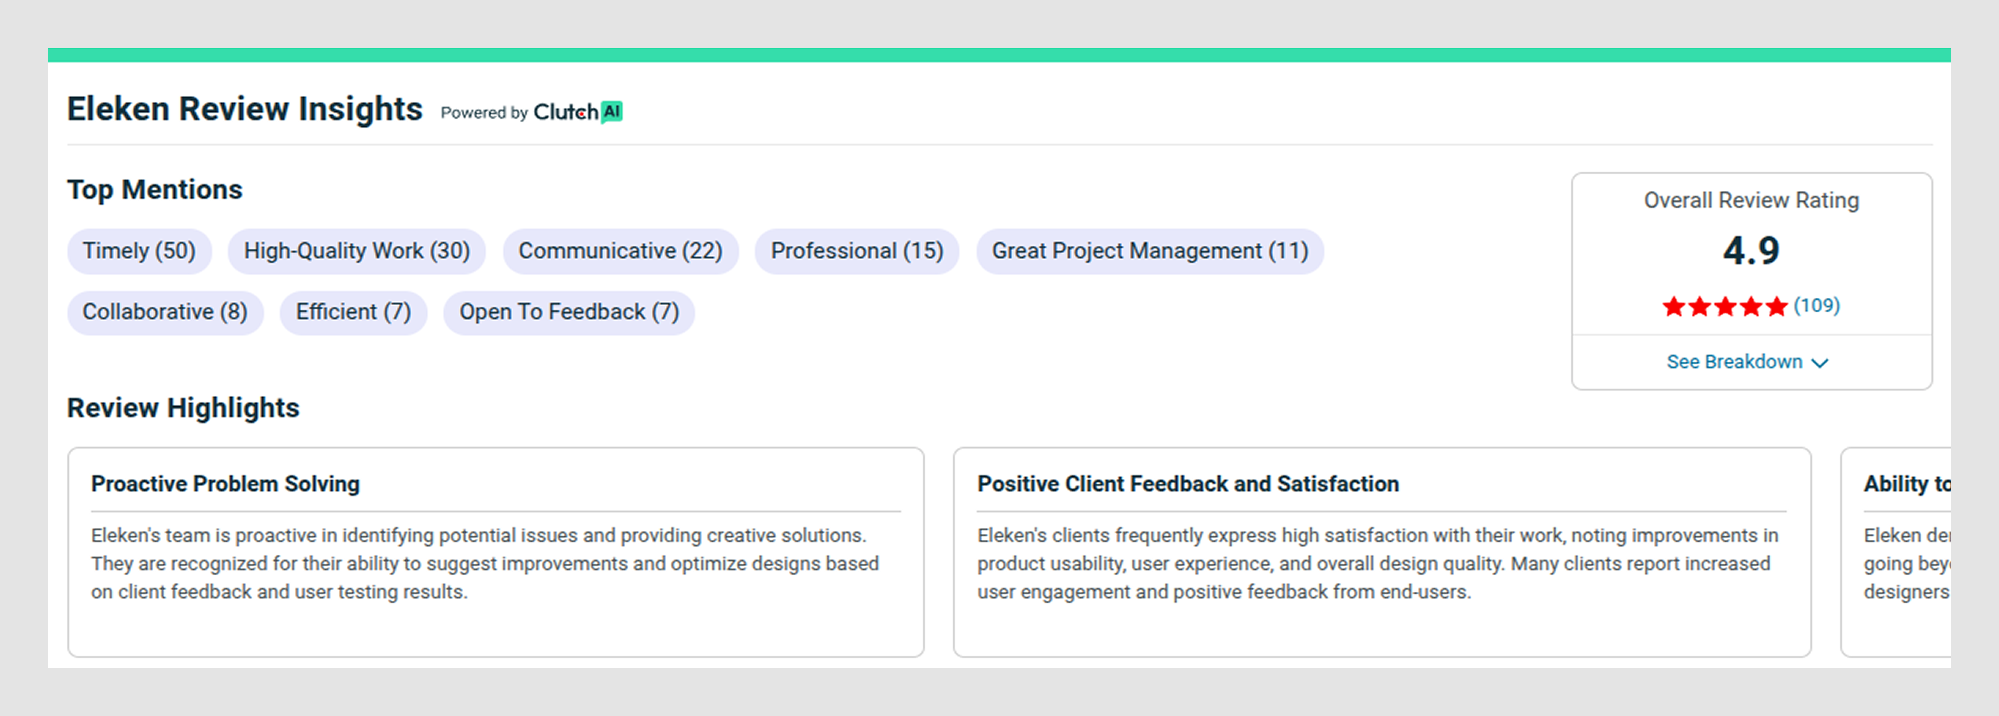Click the Top Mentions heading

point(155,190)
